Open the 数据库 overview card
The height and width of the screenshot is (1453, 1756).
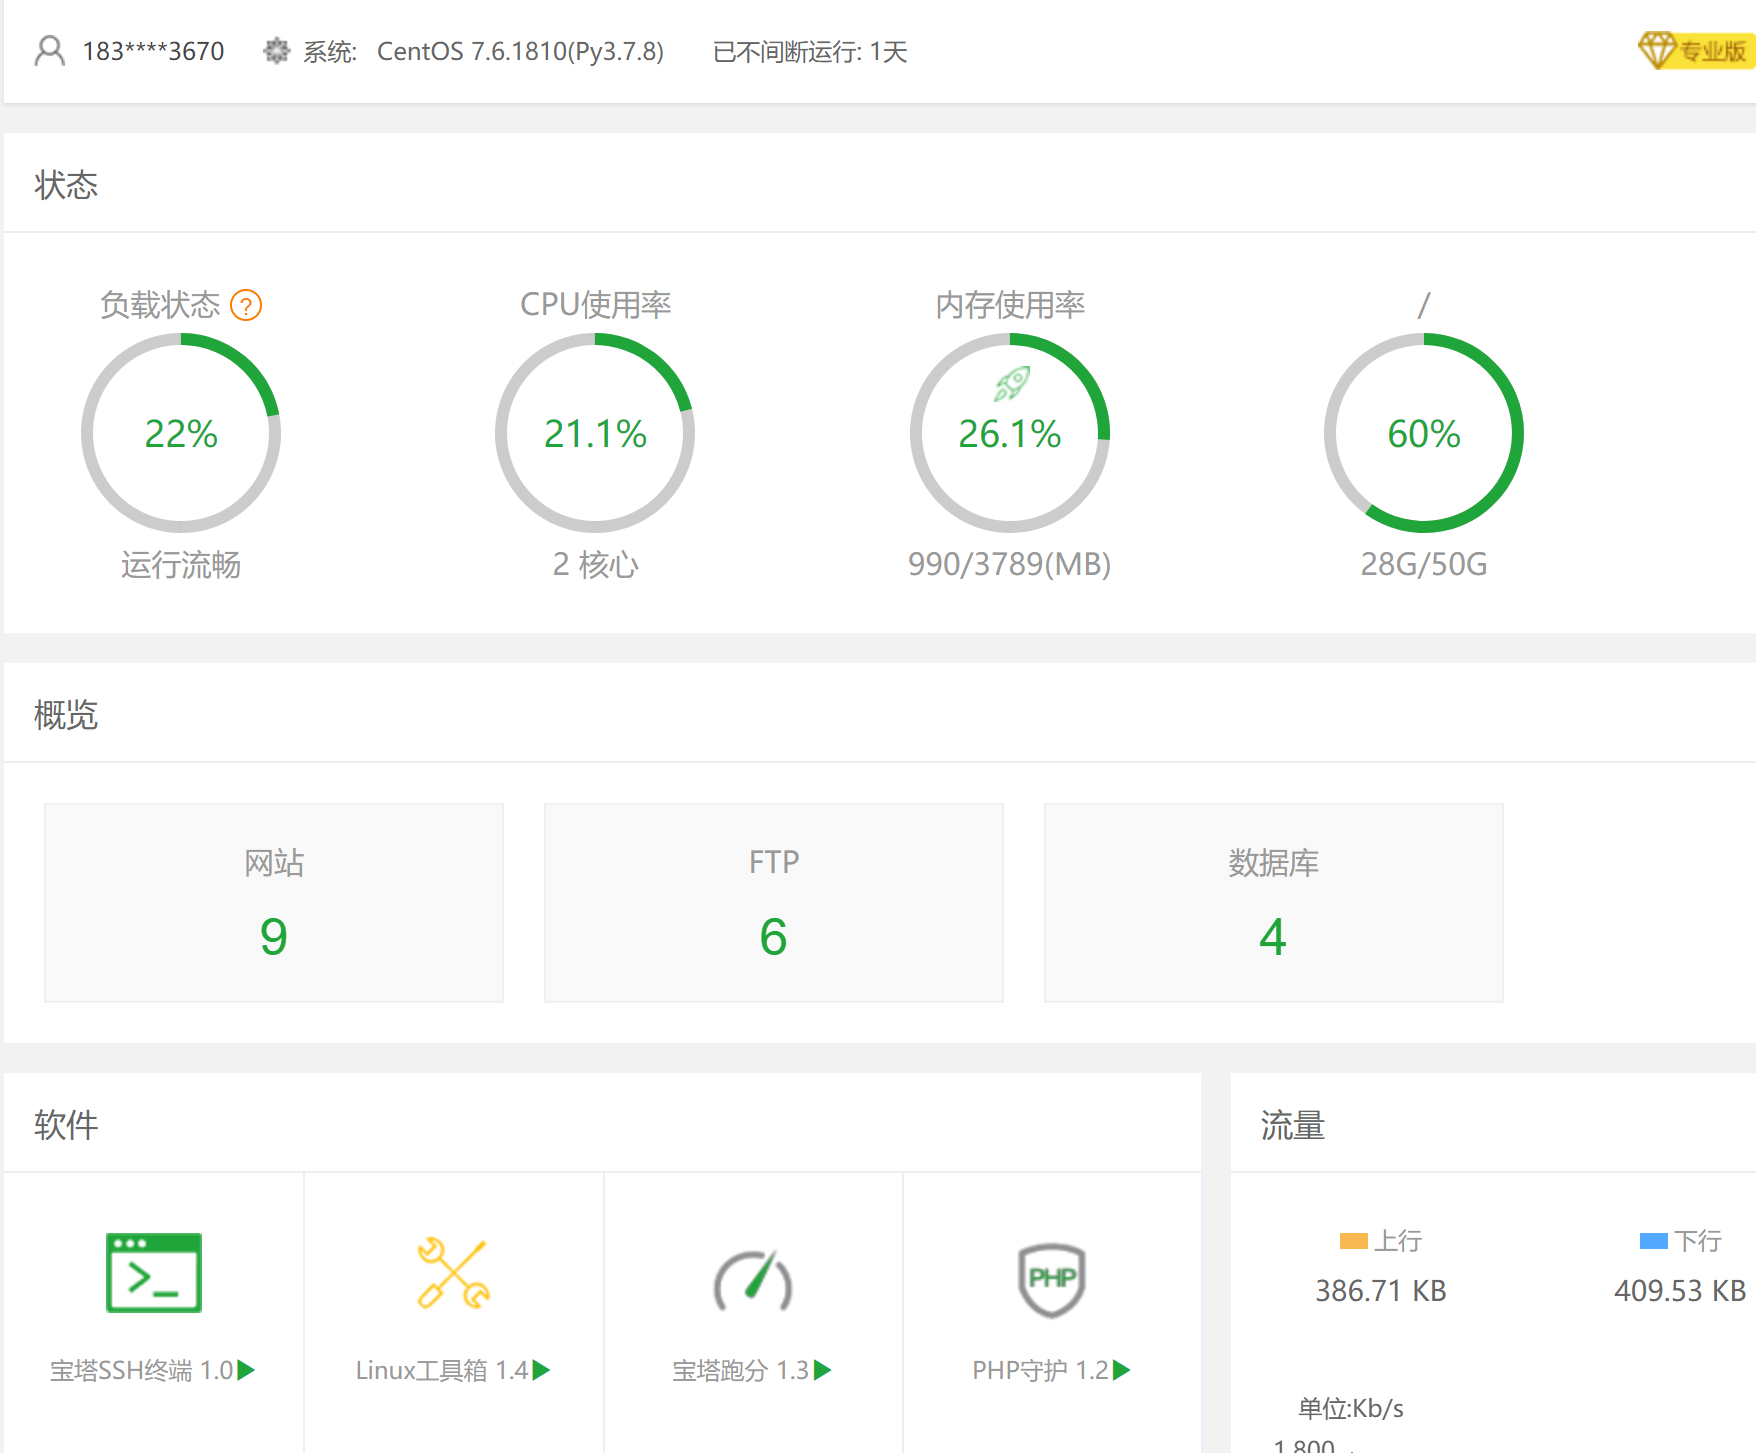pyautogui.click(x=1273, y=902)
